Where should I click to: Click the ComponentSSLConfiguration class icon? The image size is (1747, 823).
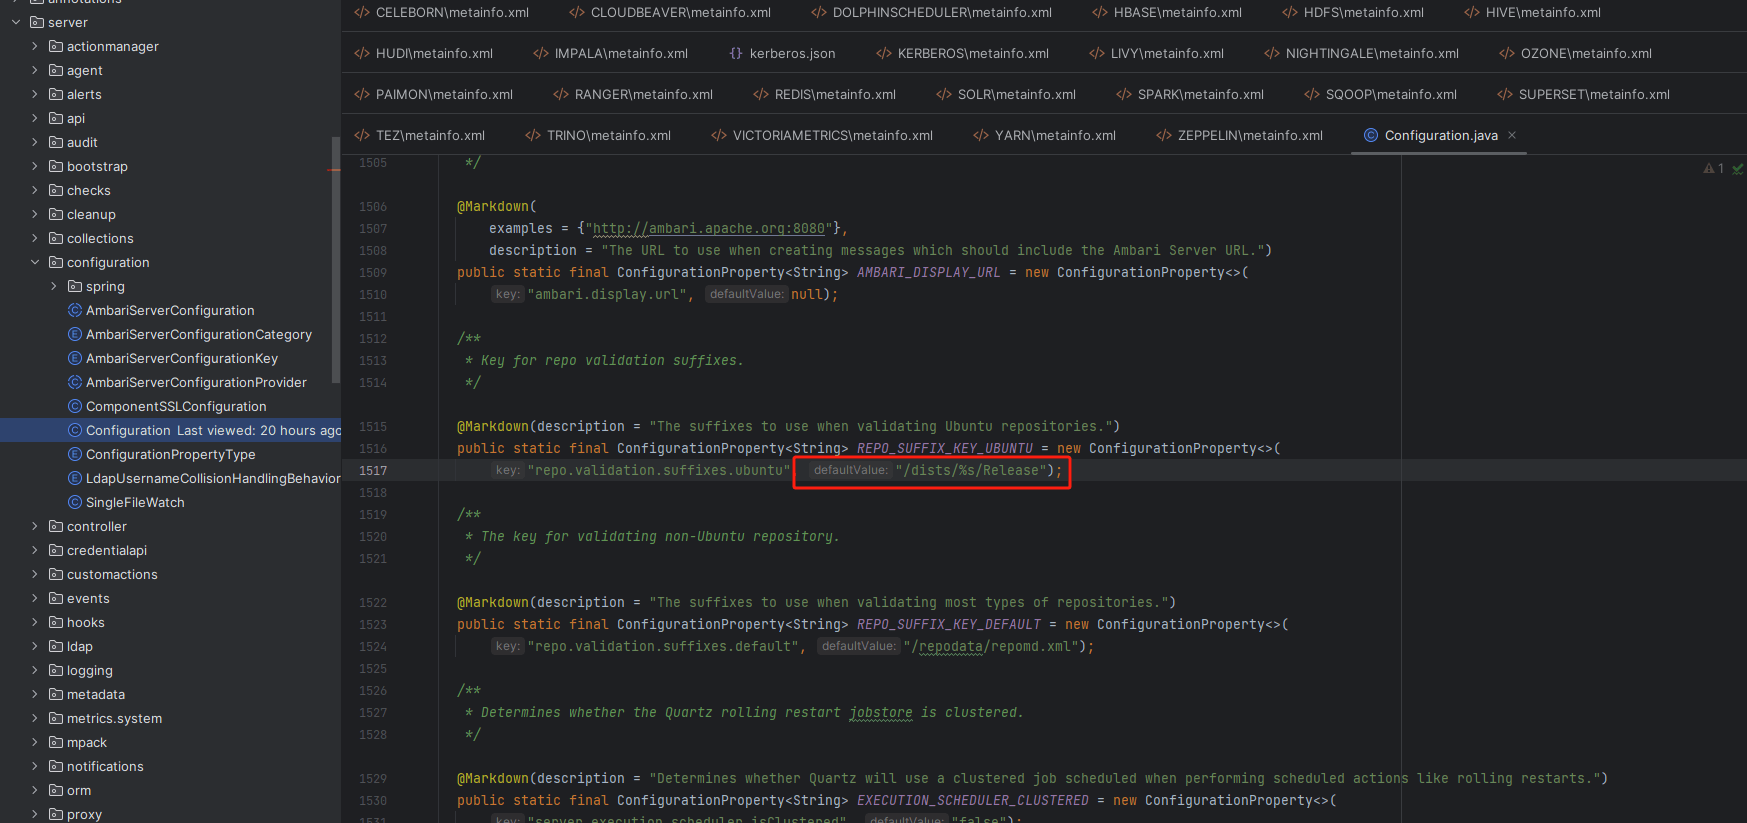(75, 406)
